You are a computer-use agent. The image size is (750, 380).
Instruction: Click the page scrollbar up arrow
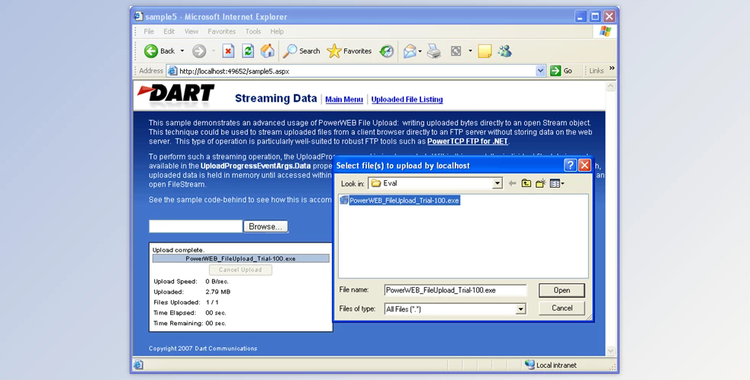610,87
